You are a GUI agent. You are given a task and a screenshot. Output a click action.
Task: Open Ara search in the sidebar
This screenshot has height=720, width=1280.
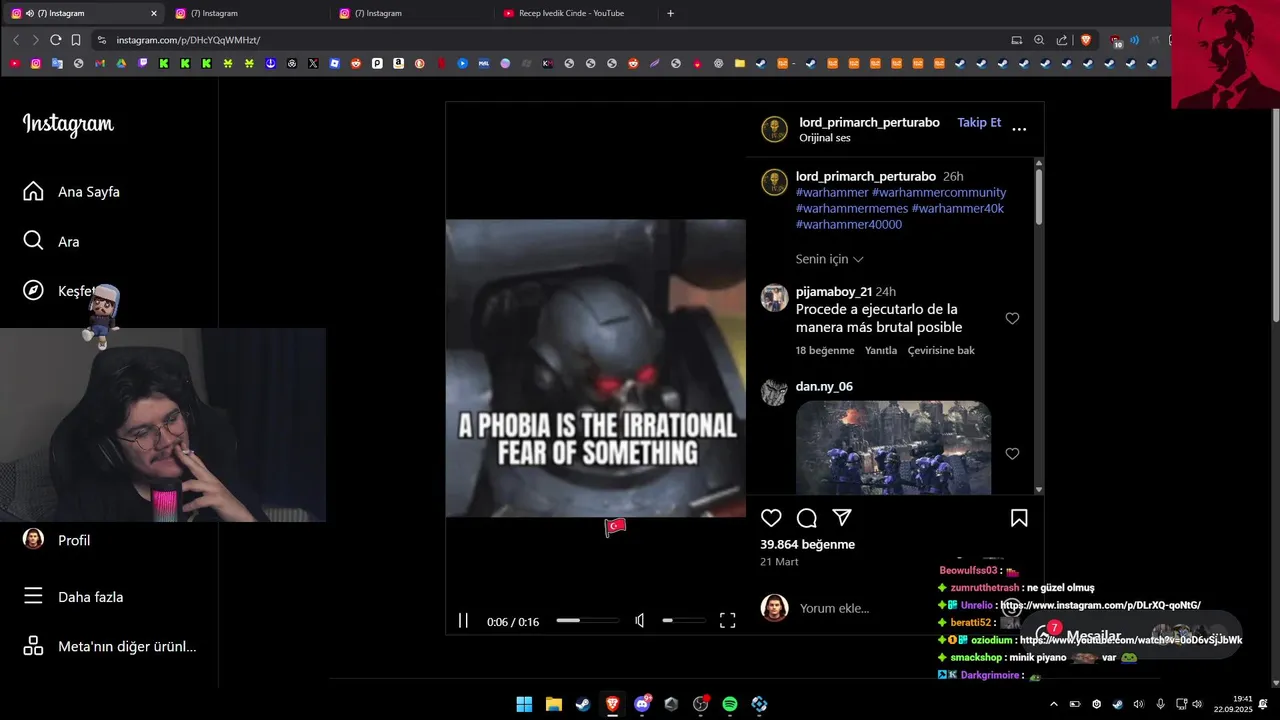pyautogui.click(x=51, y=241)
